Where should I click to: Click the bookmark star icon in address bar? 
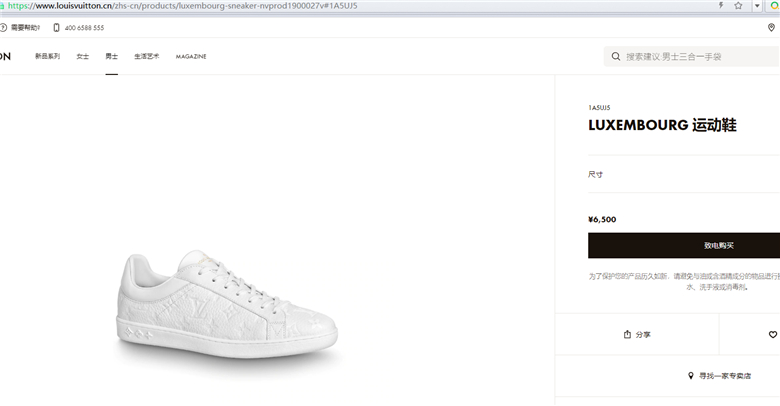738,5
